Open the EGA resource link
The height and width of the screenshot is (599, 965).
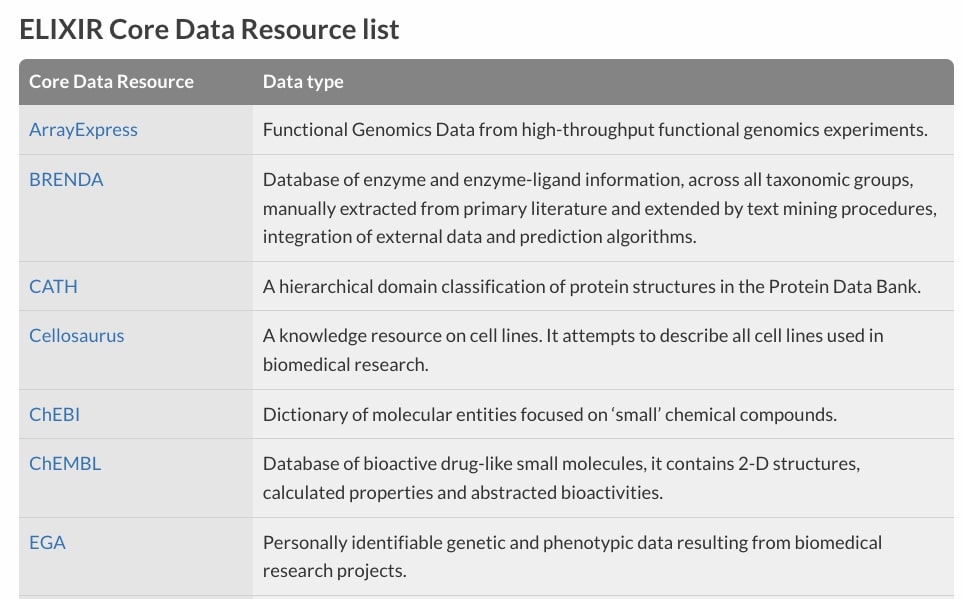pyautogui.click(x=47, y=543)
